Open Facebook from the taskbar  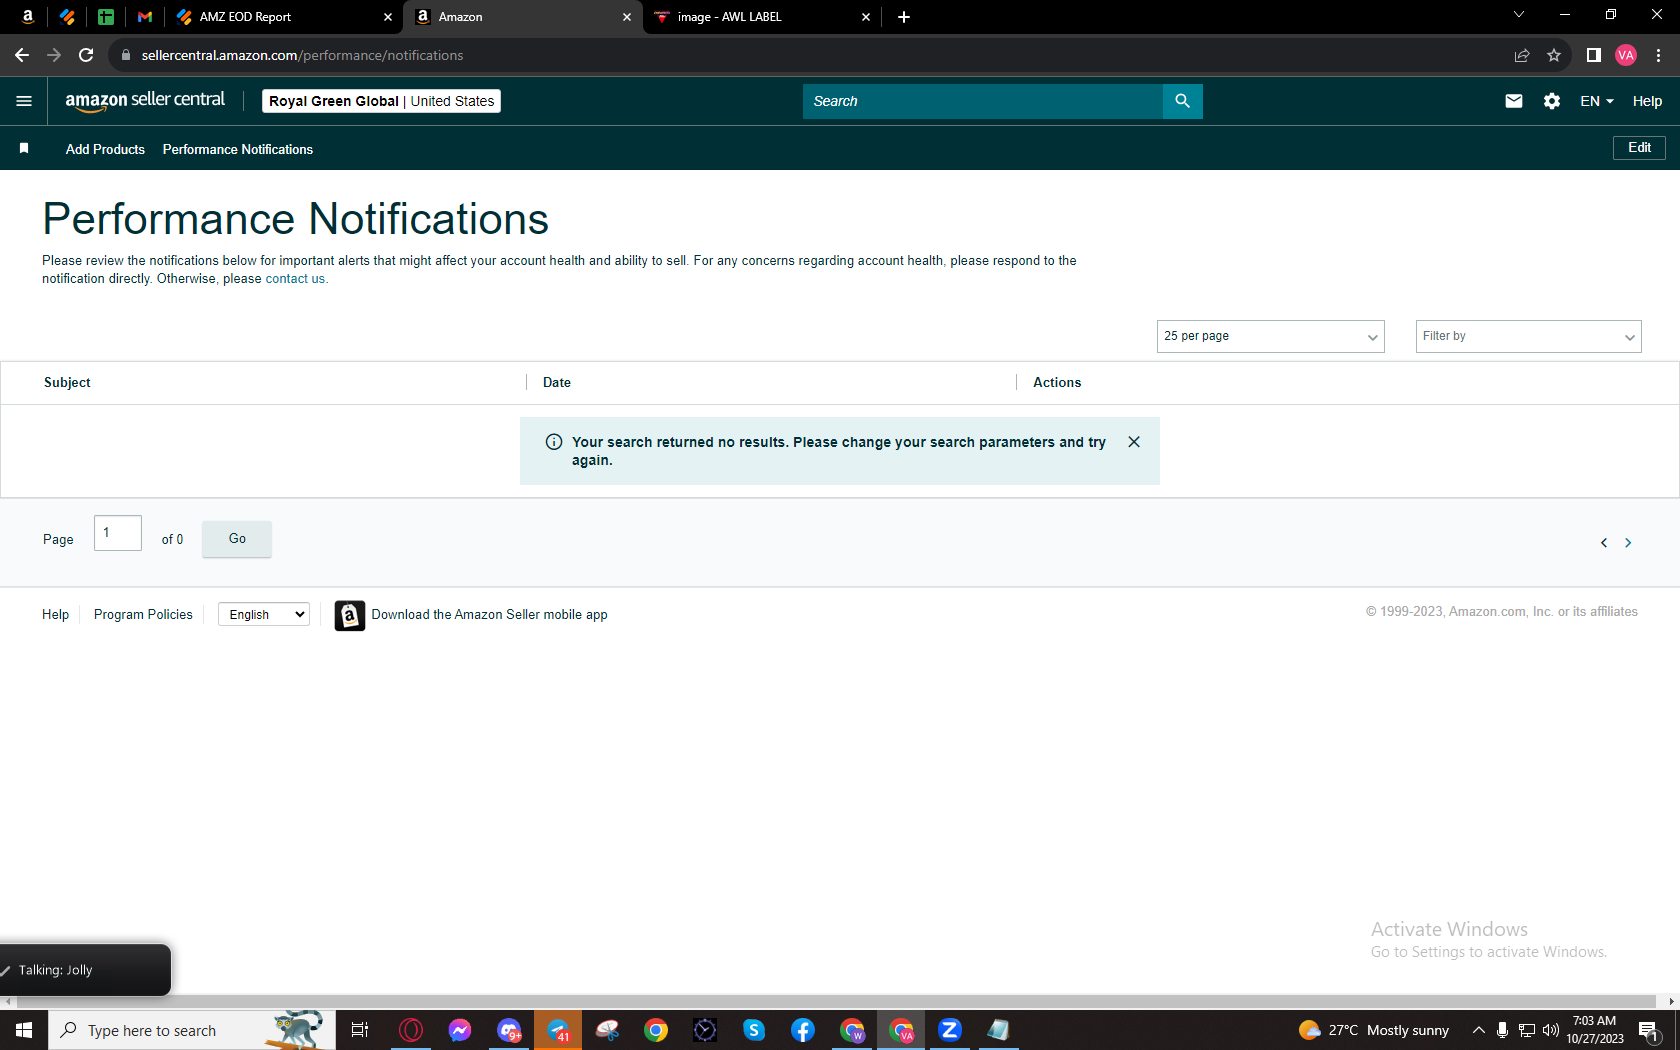(803, 1030)
